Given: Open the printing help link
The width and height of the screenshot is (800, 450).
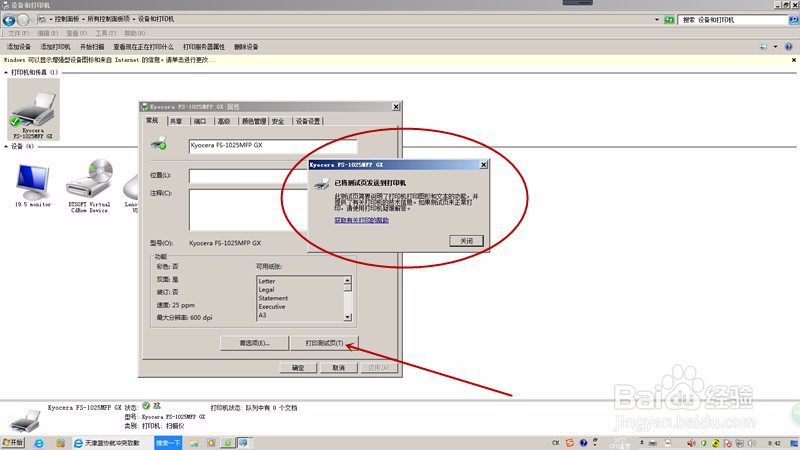Looking at the screenshot, I should (361, 220).
